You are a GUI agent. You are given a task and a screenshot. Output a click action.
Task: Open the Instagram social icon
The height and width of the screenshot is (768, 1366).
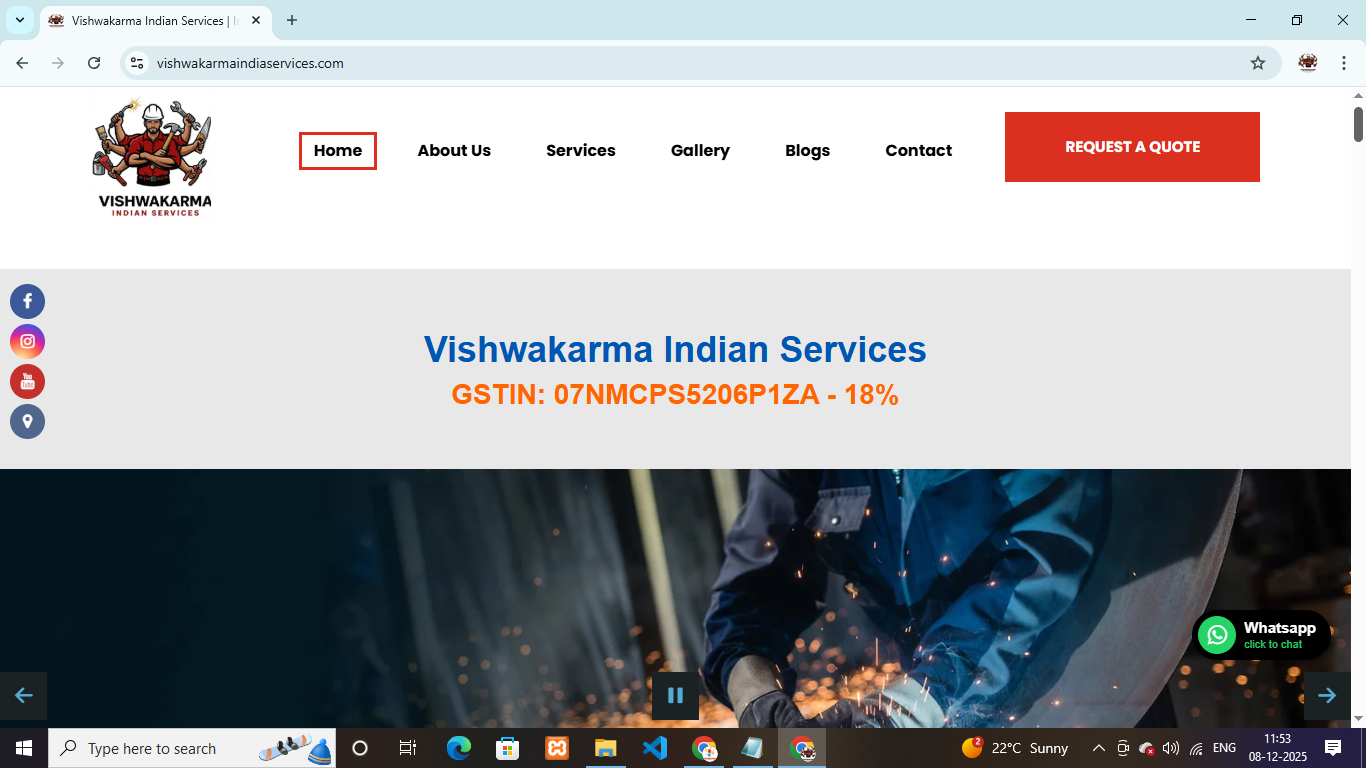(27, 341)
